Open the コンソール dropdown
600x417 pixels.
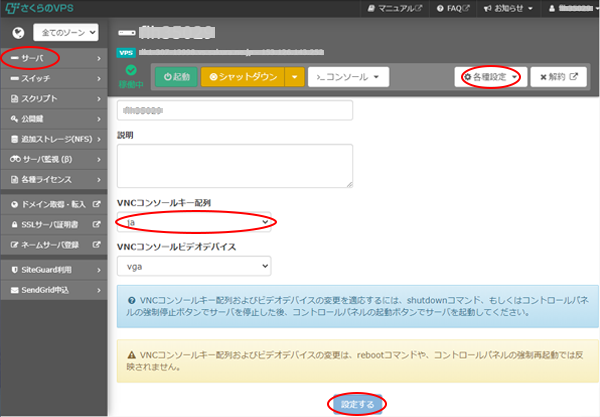(x=348, y=77)
